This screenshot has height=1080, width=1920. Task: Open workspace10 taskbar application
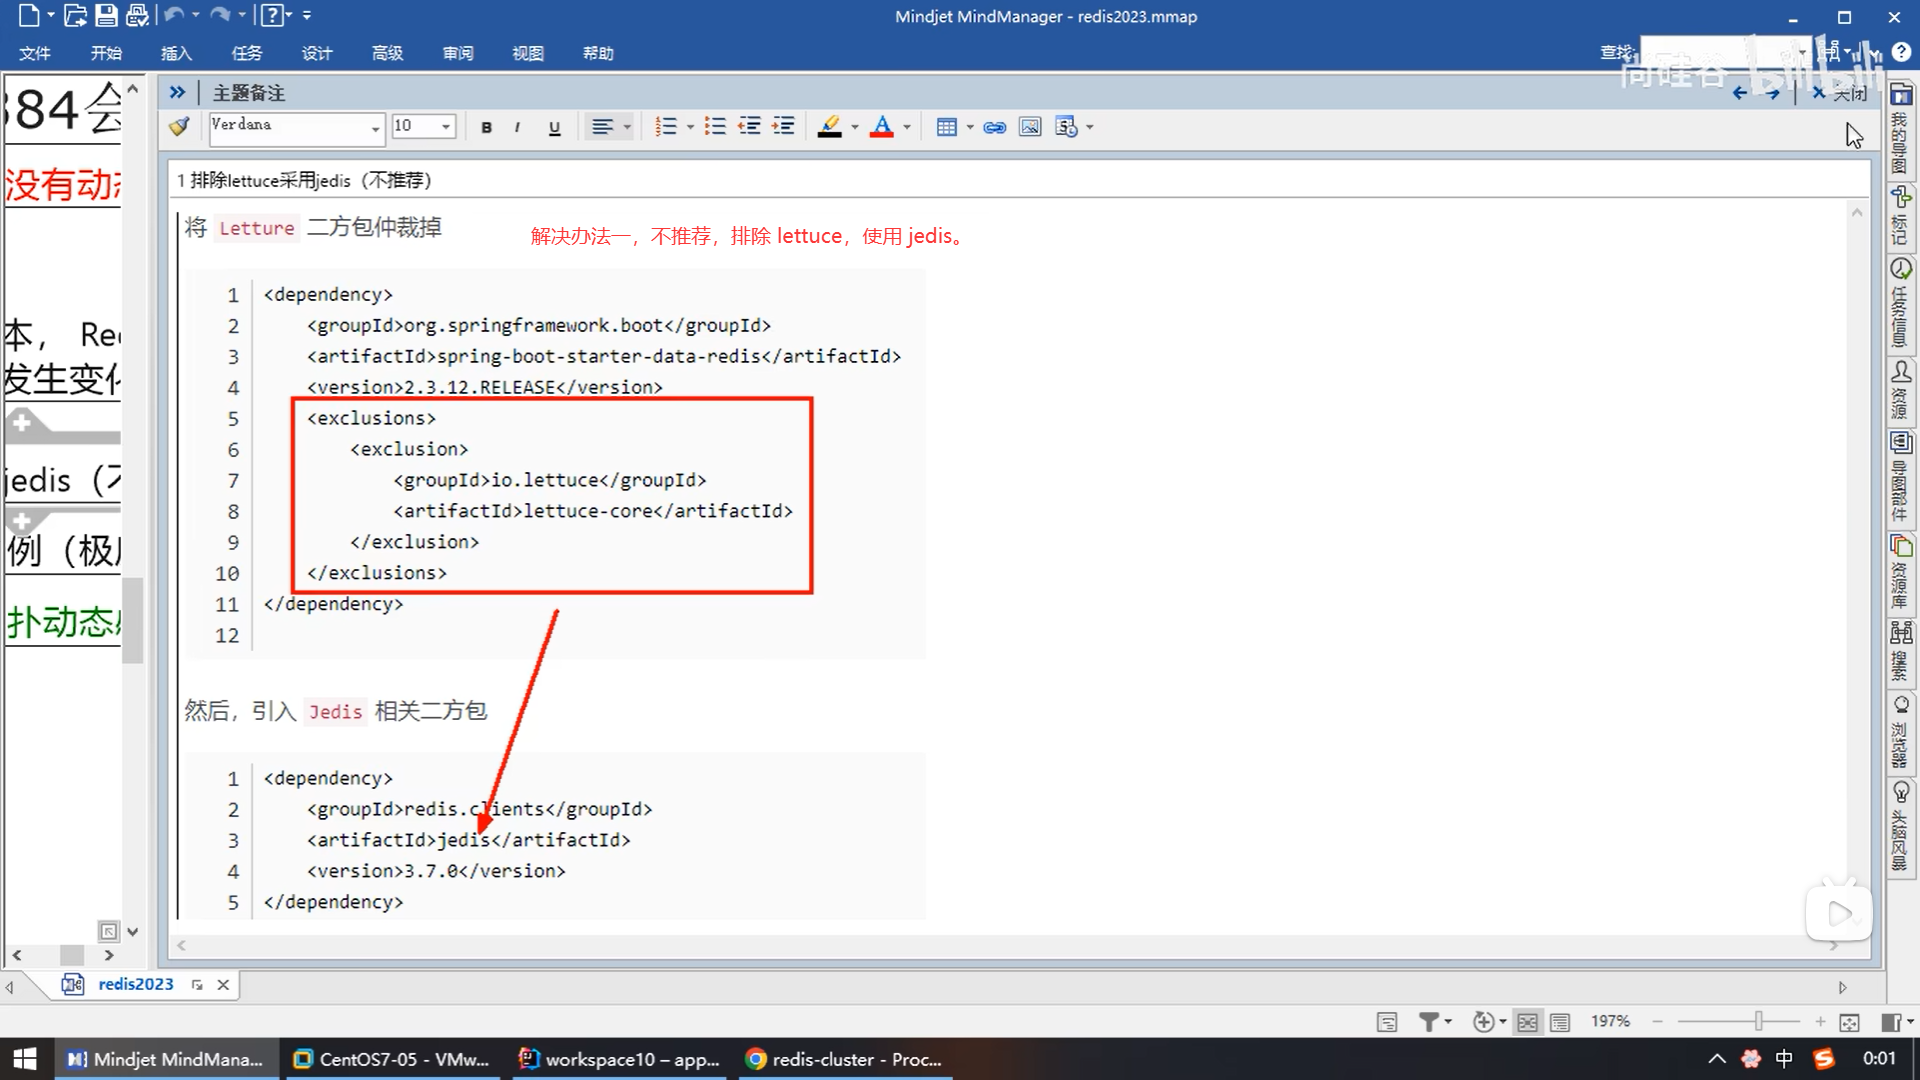tap(620, 1059)
